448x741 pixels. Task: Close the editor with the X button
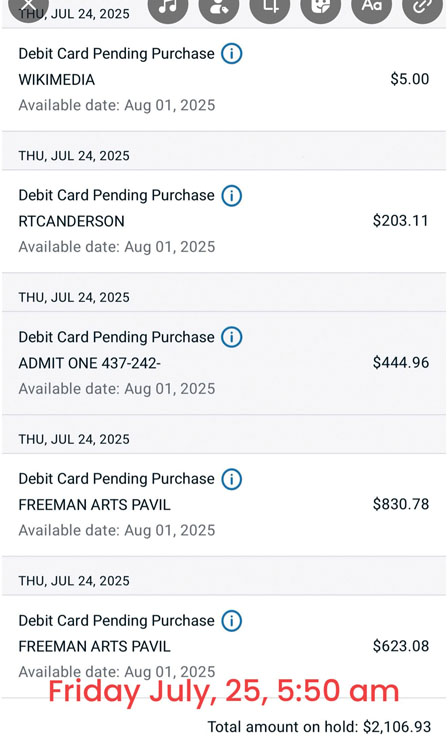coord(28,7)
